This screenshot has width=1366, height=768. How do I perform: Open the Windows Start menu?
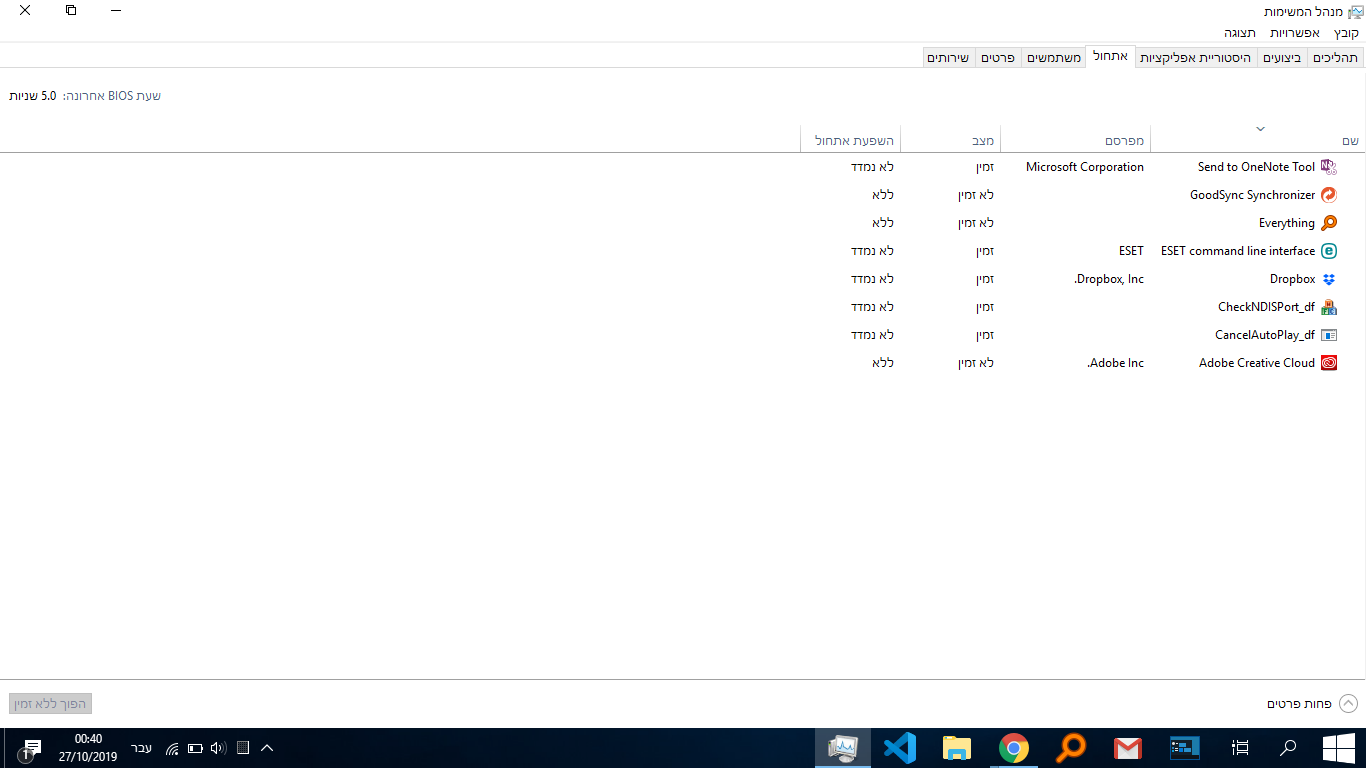coord(1338,748)
